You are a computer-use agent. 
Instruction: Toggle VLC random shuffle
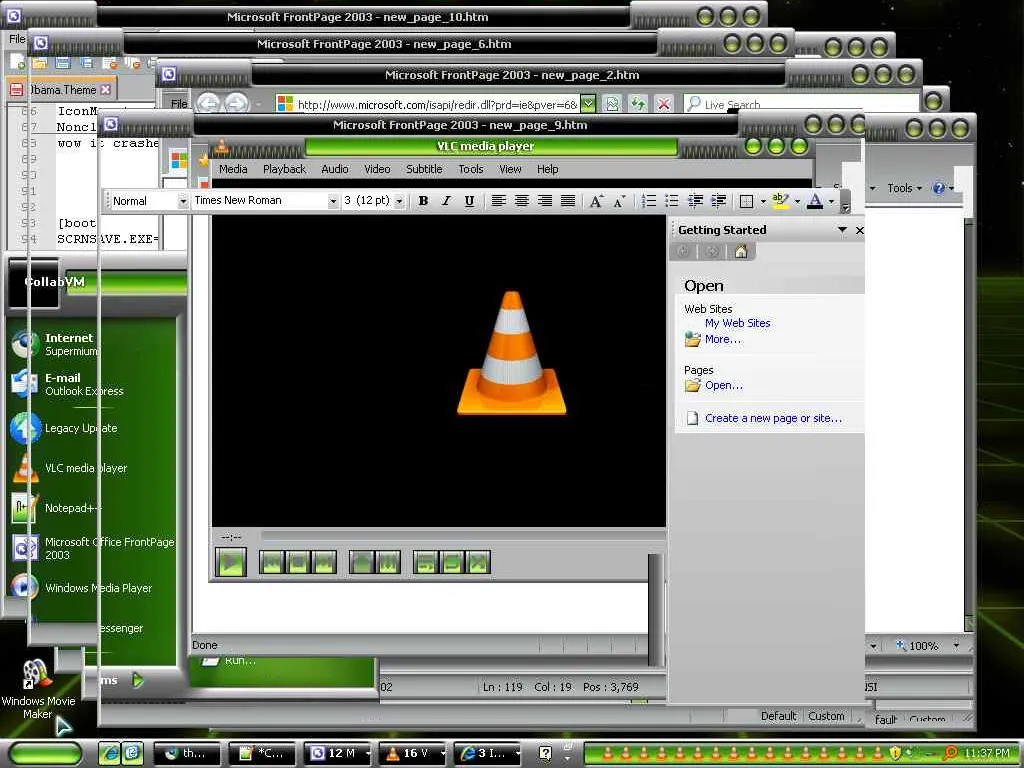pos(478,562)
